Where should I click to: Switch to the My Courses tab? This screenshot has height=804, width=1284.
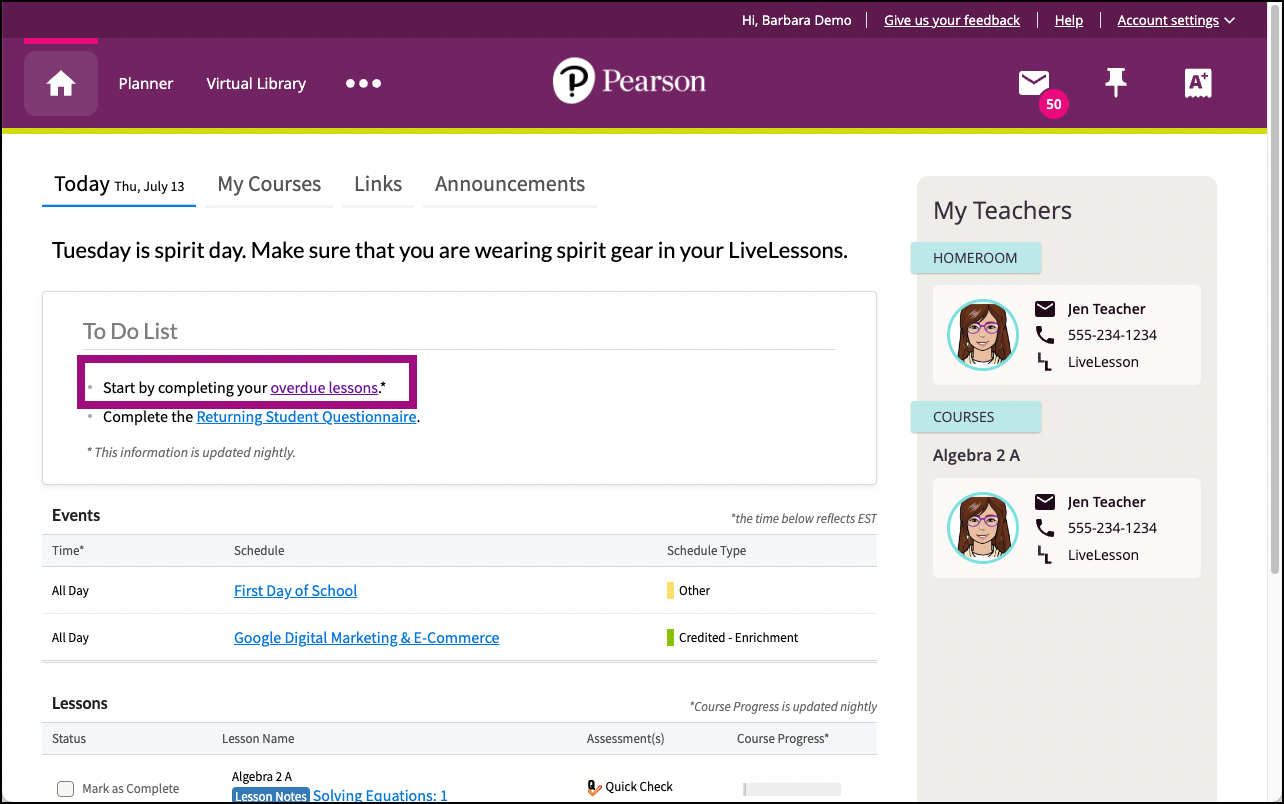click(269, 184)
